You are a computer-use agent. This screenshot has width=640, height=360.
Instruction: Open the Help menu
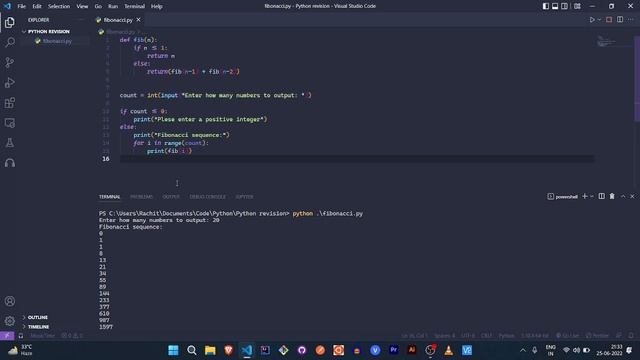click(157, 6)
